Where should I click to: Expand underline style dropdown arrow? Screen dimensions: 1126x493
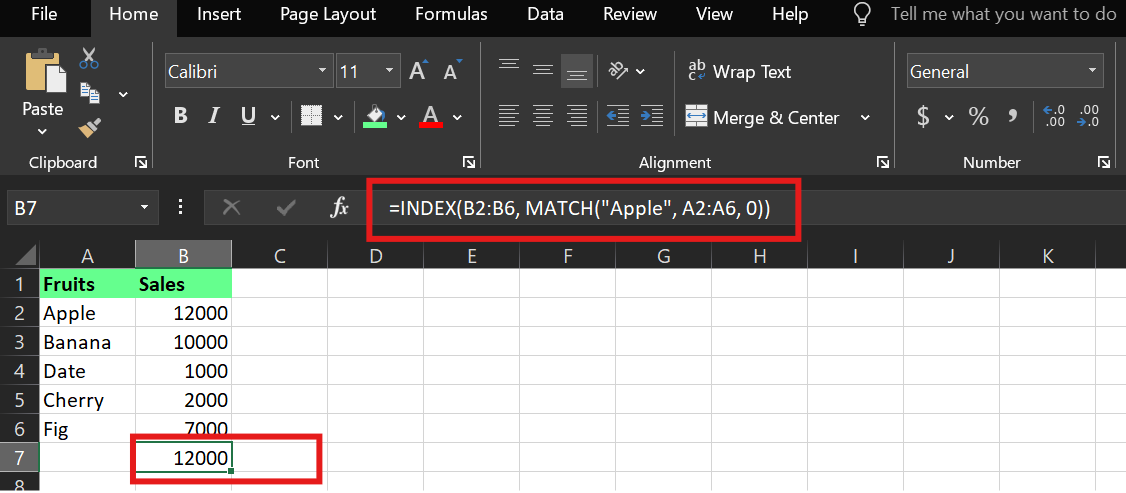tap(274, 117)
